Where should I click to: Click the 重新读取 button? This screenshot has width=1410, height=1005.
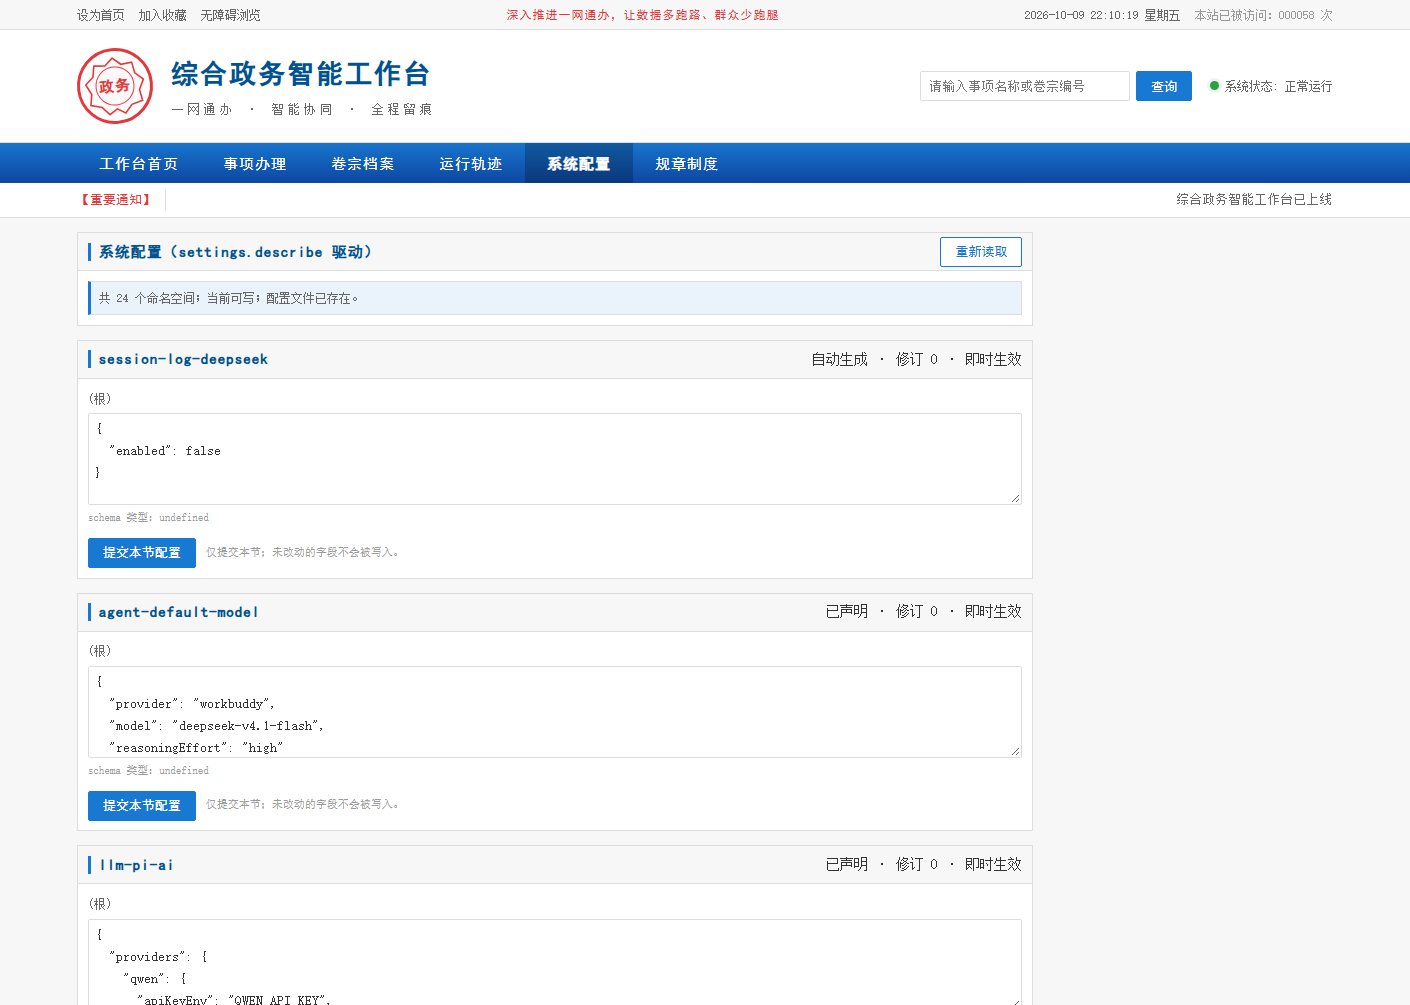click(981, 252)
